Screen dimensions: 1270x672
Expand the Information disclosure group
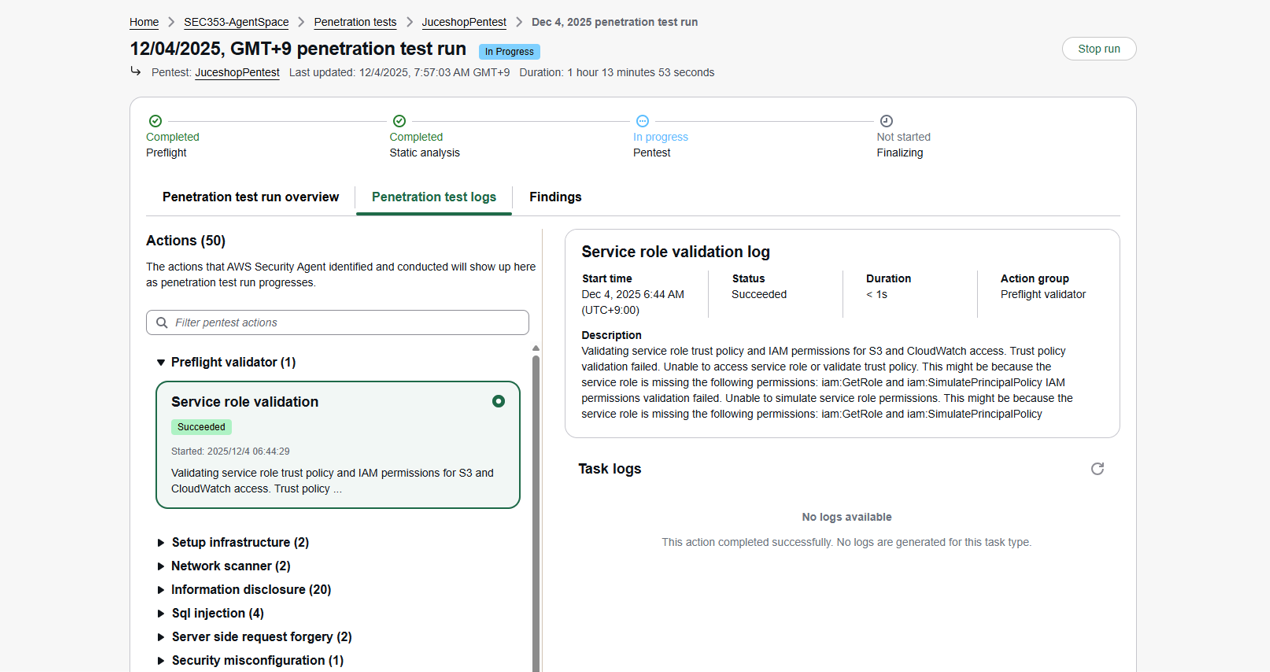[x=161, y=590]
